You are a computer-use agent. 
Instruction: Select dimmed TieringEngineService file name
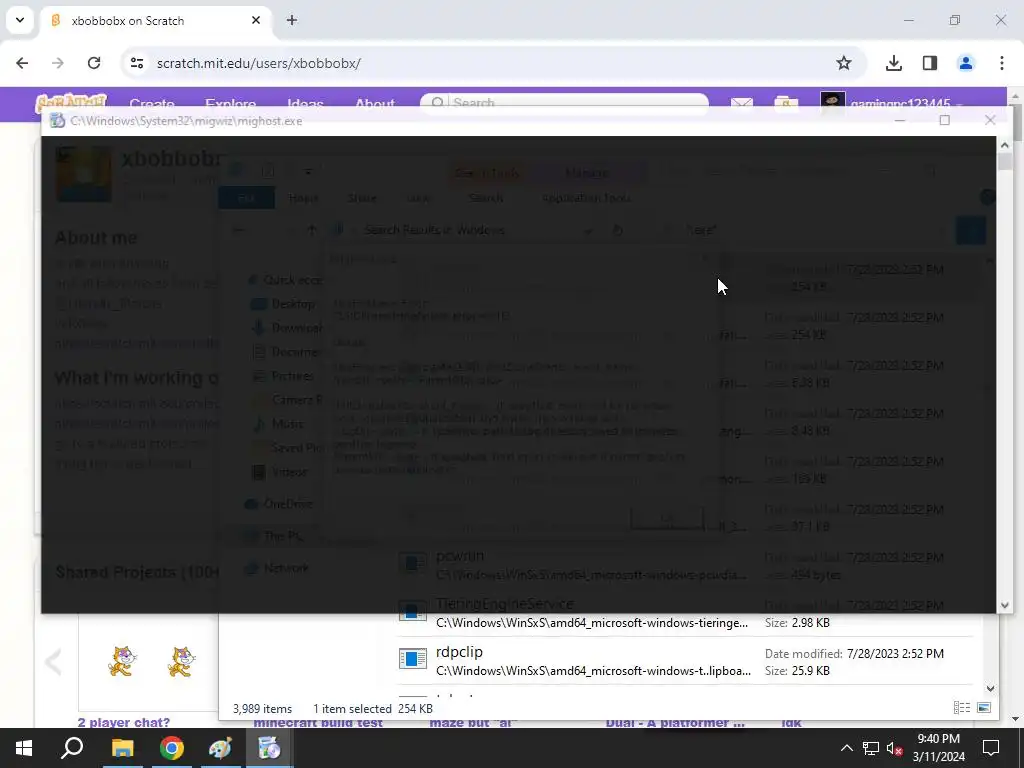tap(505, 603)
